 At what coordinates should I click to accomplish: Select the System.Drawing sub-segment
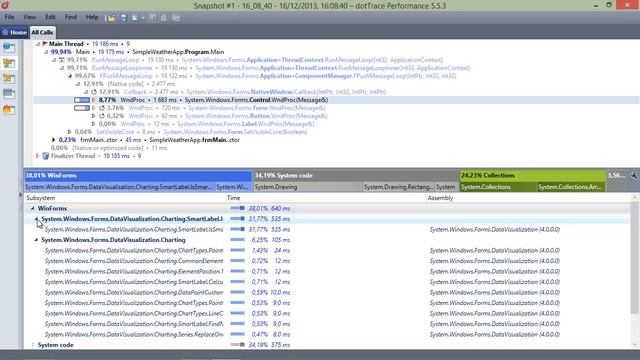coord(308,187)
